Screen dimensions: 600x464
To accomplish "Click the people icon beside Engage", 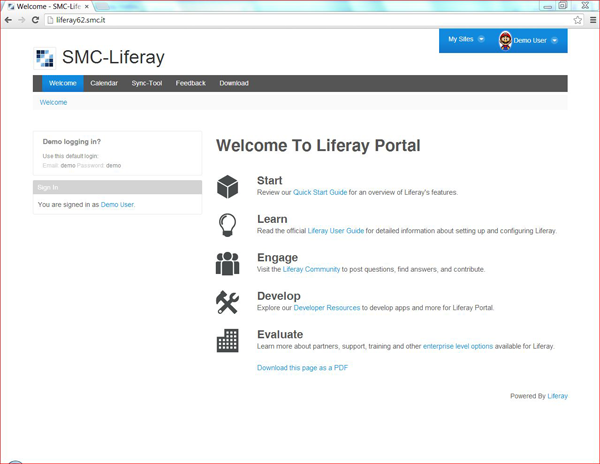I will pos(227,264).
